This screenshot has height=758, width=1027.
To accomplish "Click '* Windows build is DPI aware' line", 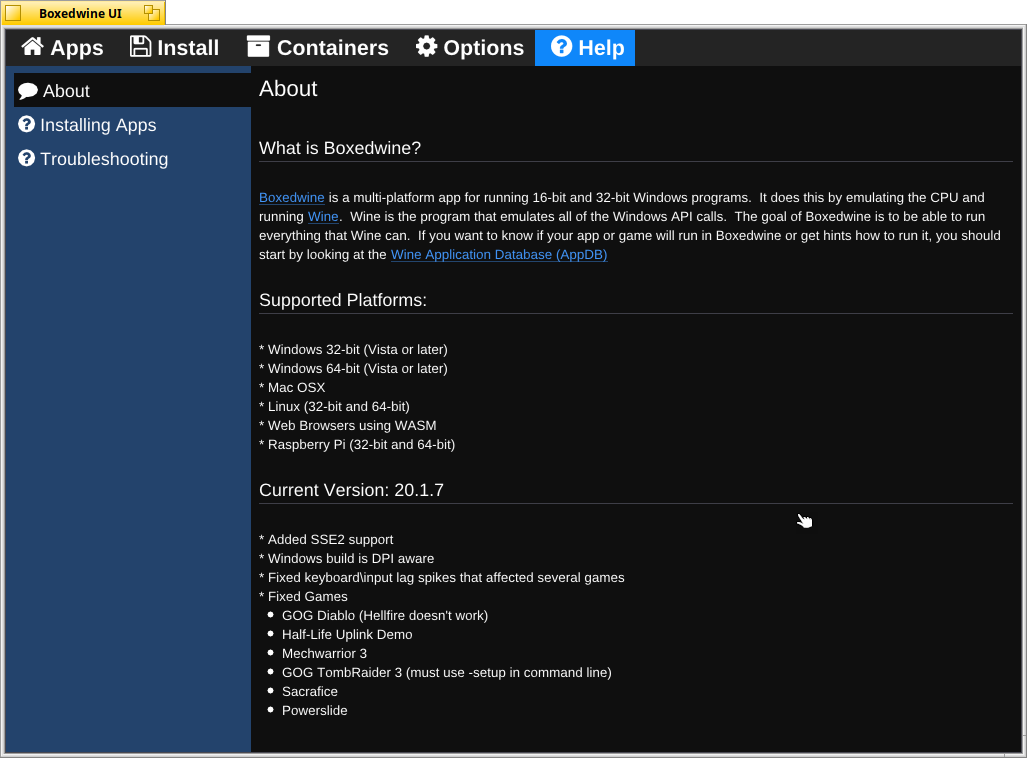I will [346, 558].
